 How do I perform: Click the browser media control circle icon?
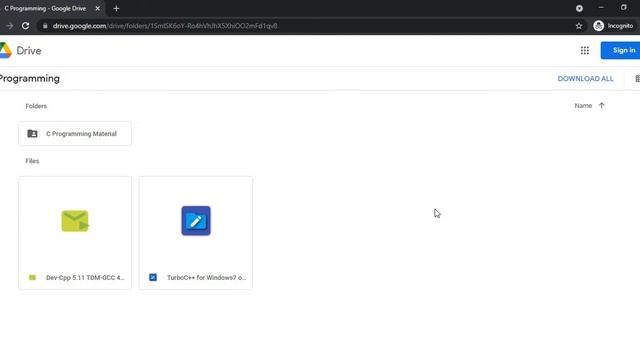tap(579, 8)
